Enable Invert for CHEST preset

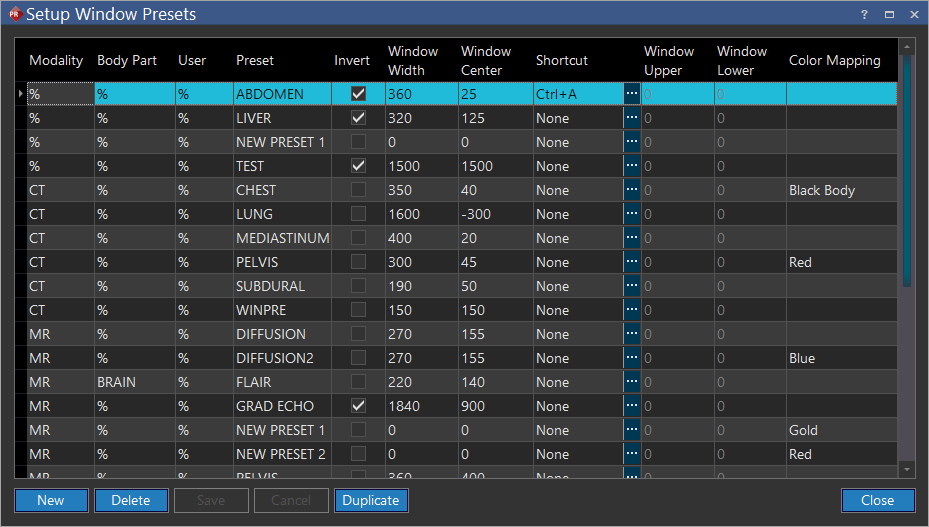tap(358, 190)
